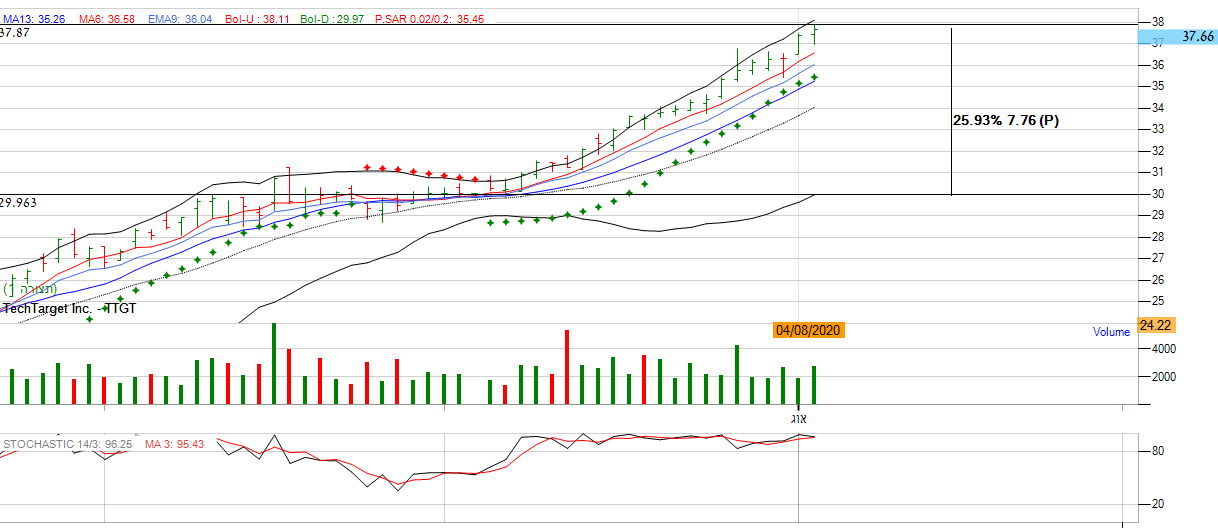Click the MA13 indicator legend label
The image size is (1218, 530).
coord(34,18)
